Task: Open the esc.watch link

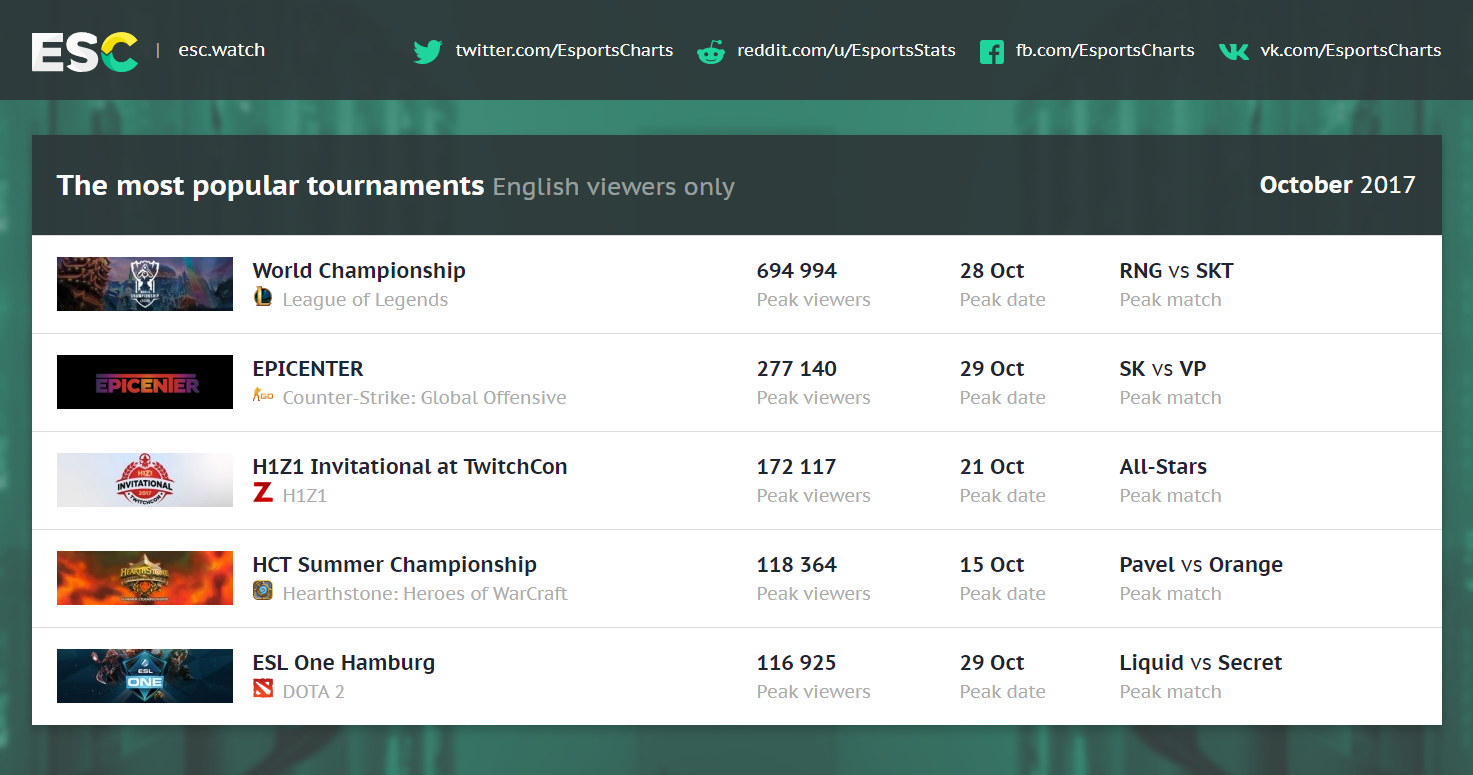Action: coord(222,50)
